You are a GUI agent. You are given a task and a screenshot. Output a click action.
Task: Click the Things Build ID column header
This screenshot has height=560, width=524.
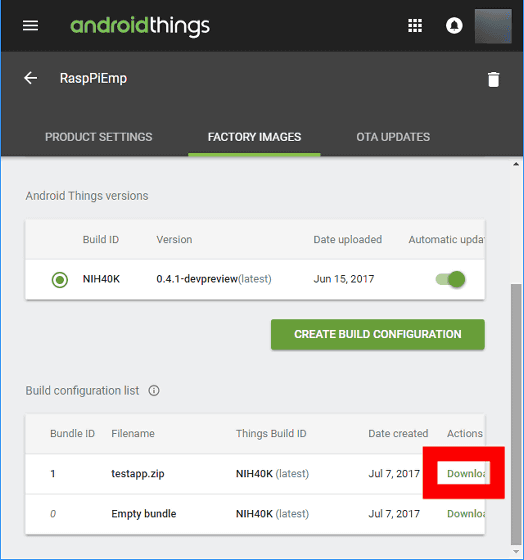(271, 434)
